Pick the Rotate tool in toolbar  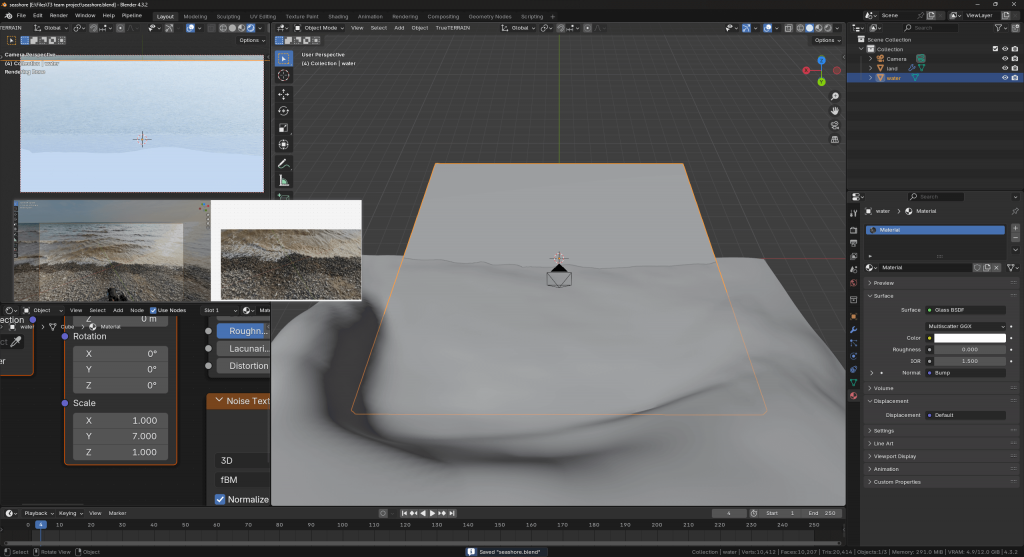tap(284, 110)
